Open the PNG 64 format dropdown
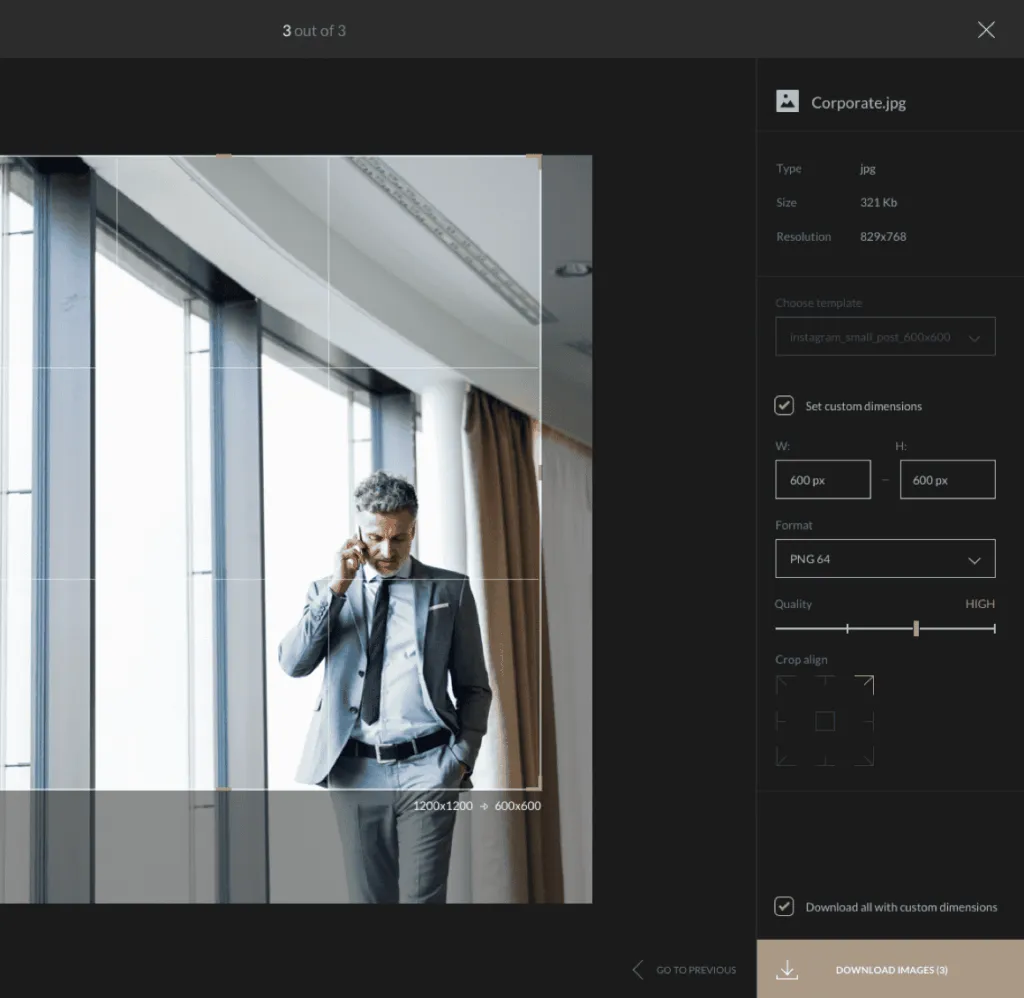 (885, 558)
